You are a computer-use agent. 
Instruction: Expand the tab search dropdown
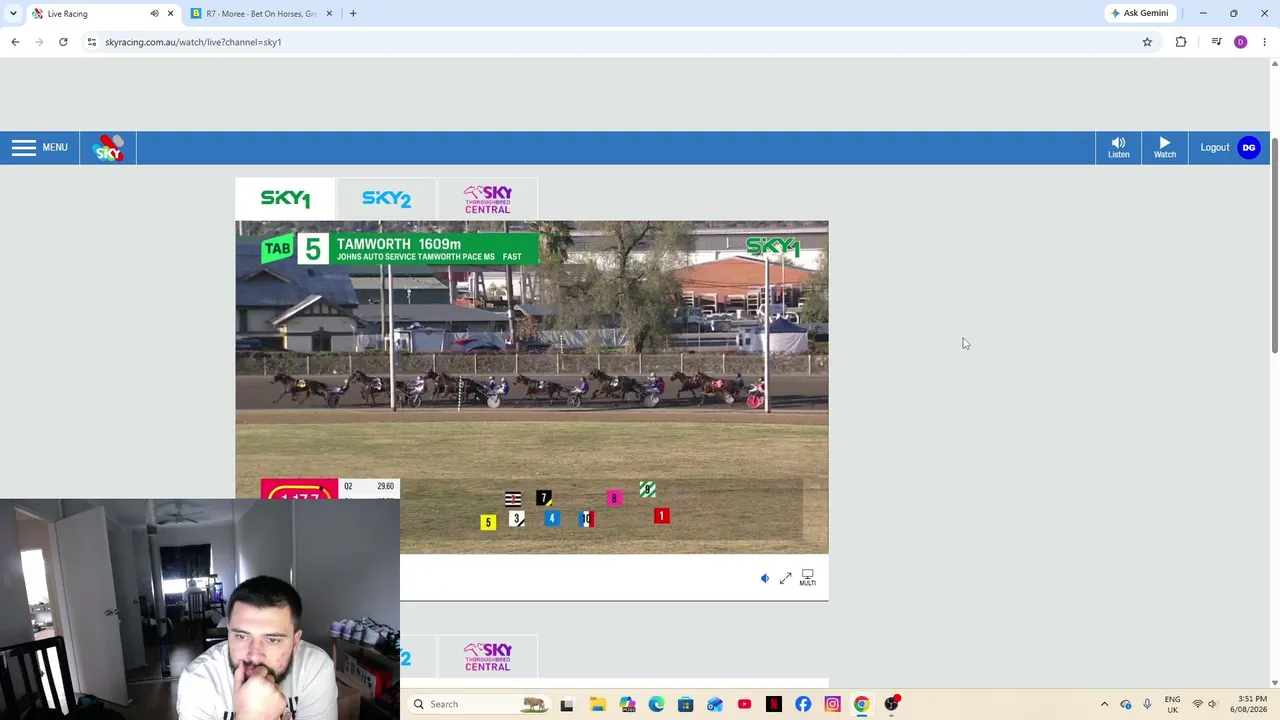(13, 14)
